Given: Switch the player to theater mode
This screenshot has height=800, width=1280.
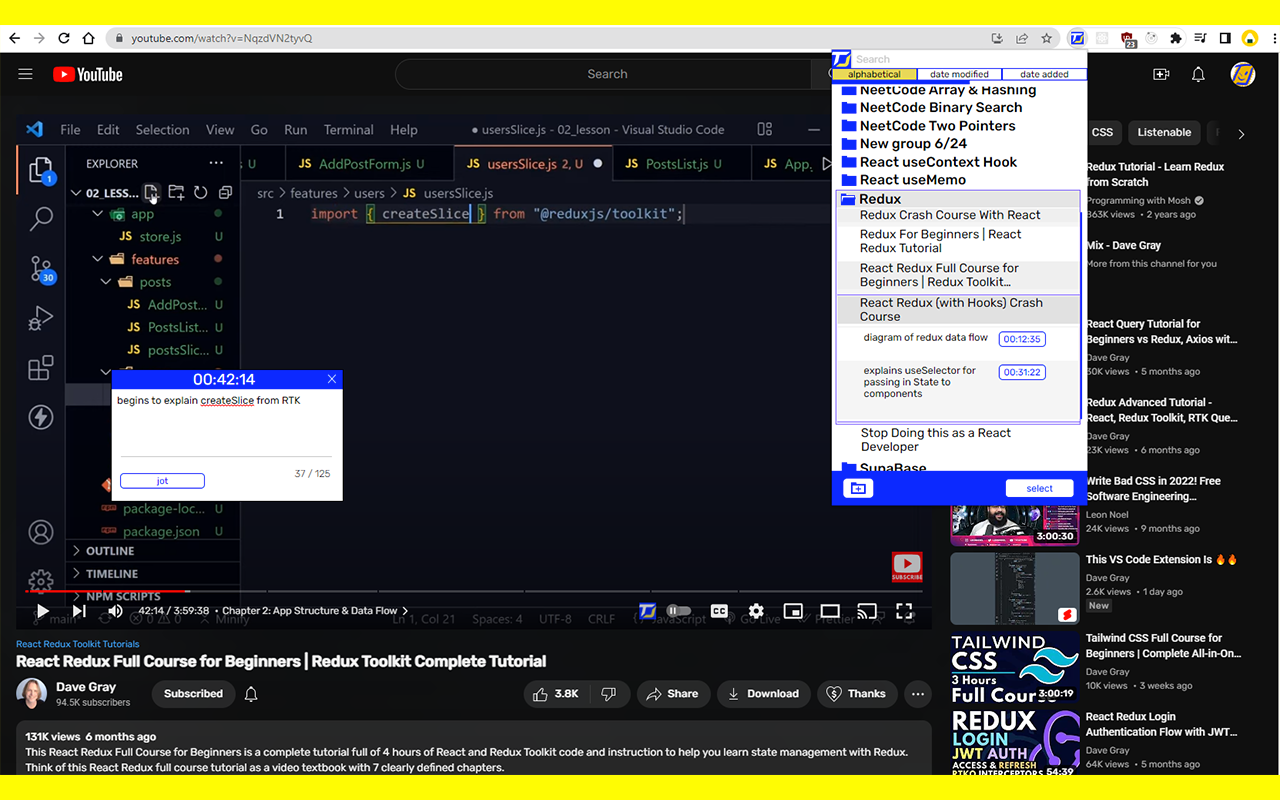Looking at the screenshot, I should pos(830,611).
